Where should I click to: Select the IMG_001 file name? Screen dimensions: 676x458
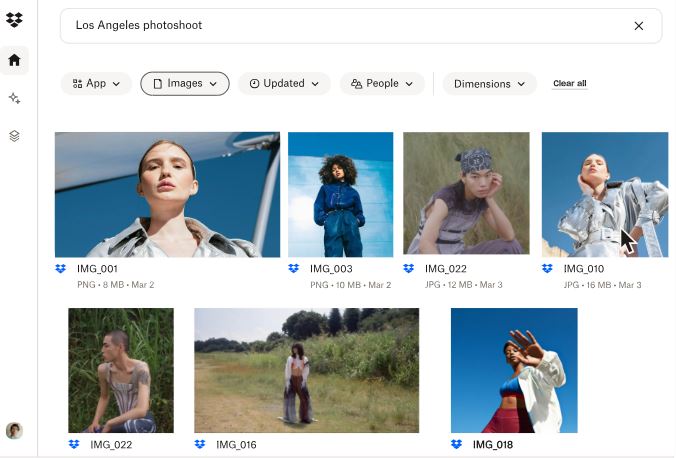[97, 269]
